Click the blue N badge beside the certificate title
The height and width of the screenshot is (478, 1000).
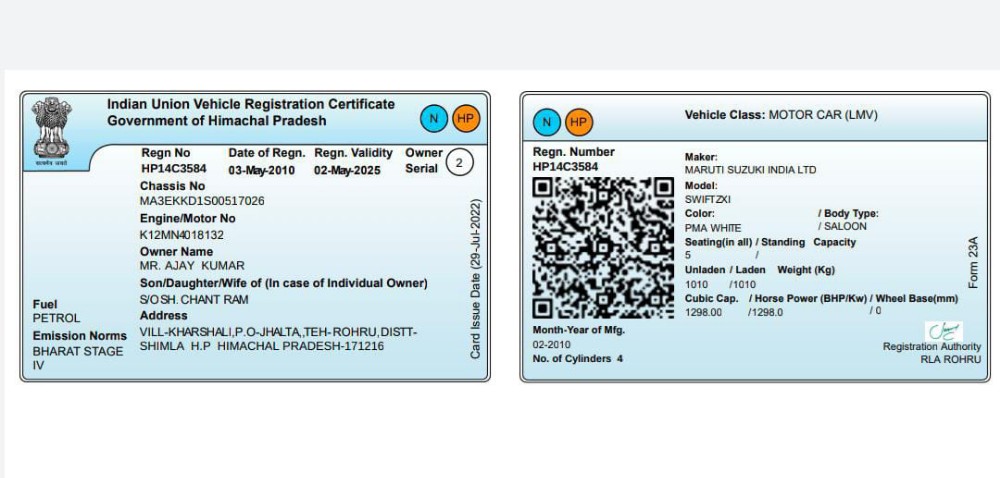click(434, 119)
